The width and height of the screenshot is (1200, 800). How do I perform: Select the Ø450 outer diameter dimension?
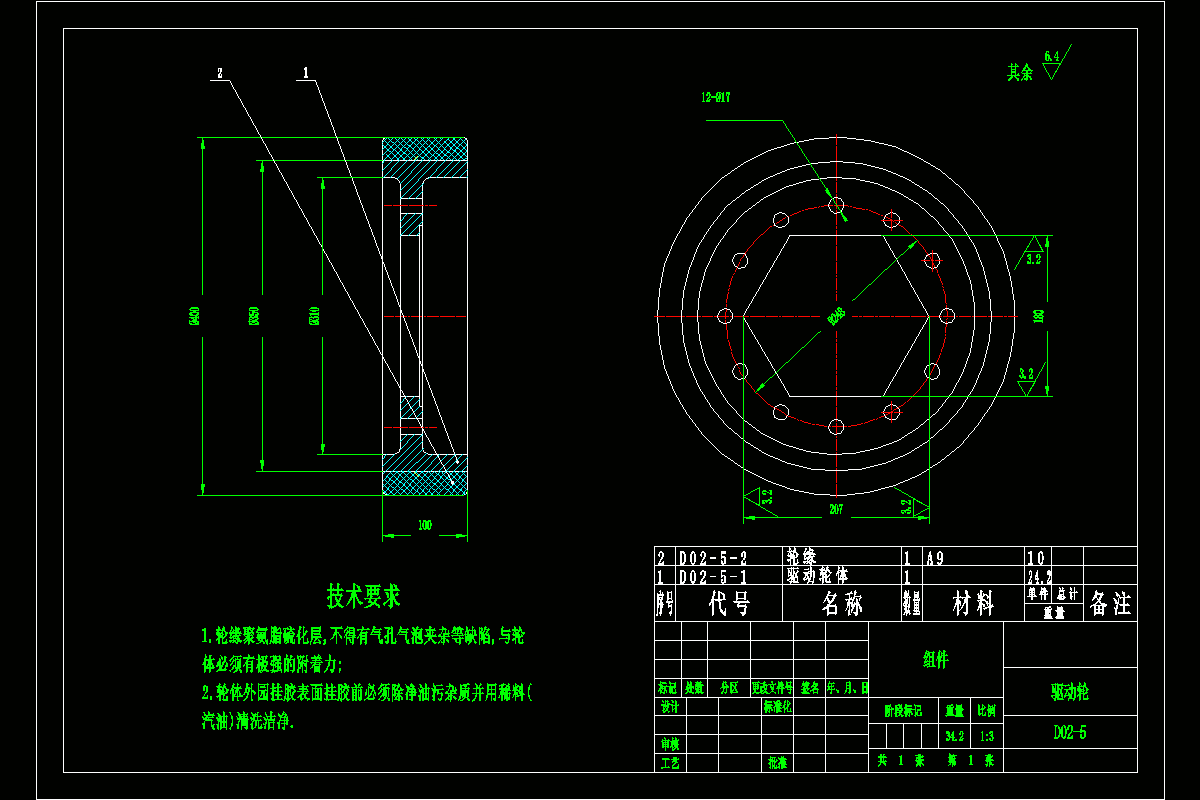pyautogui.click(x=195, y=316)
